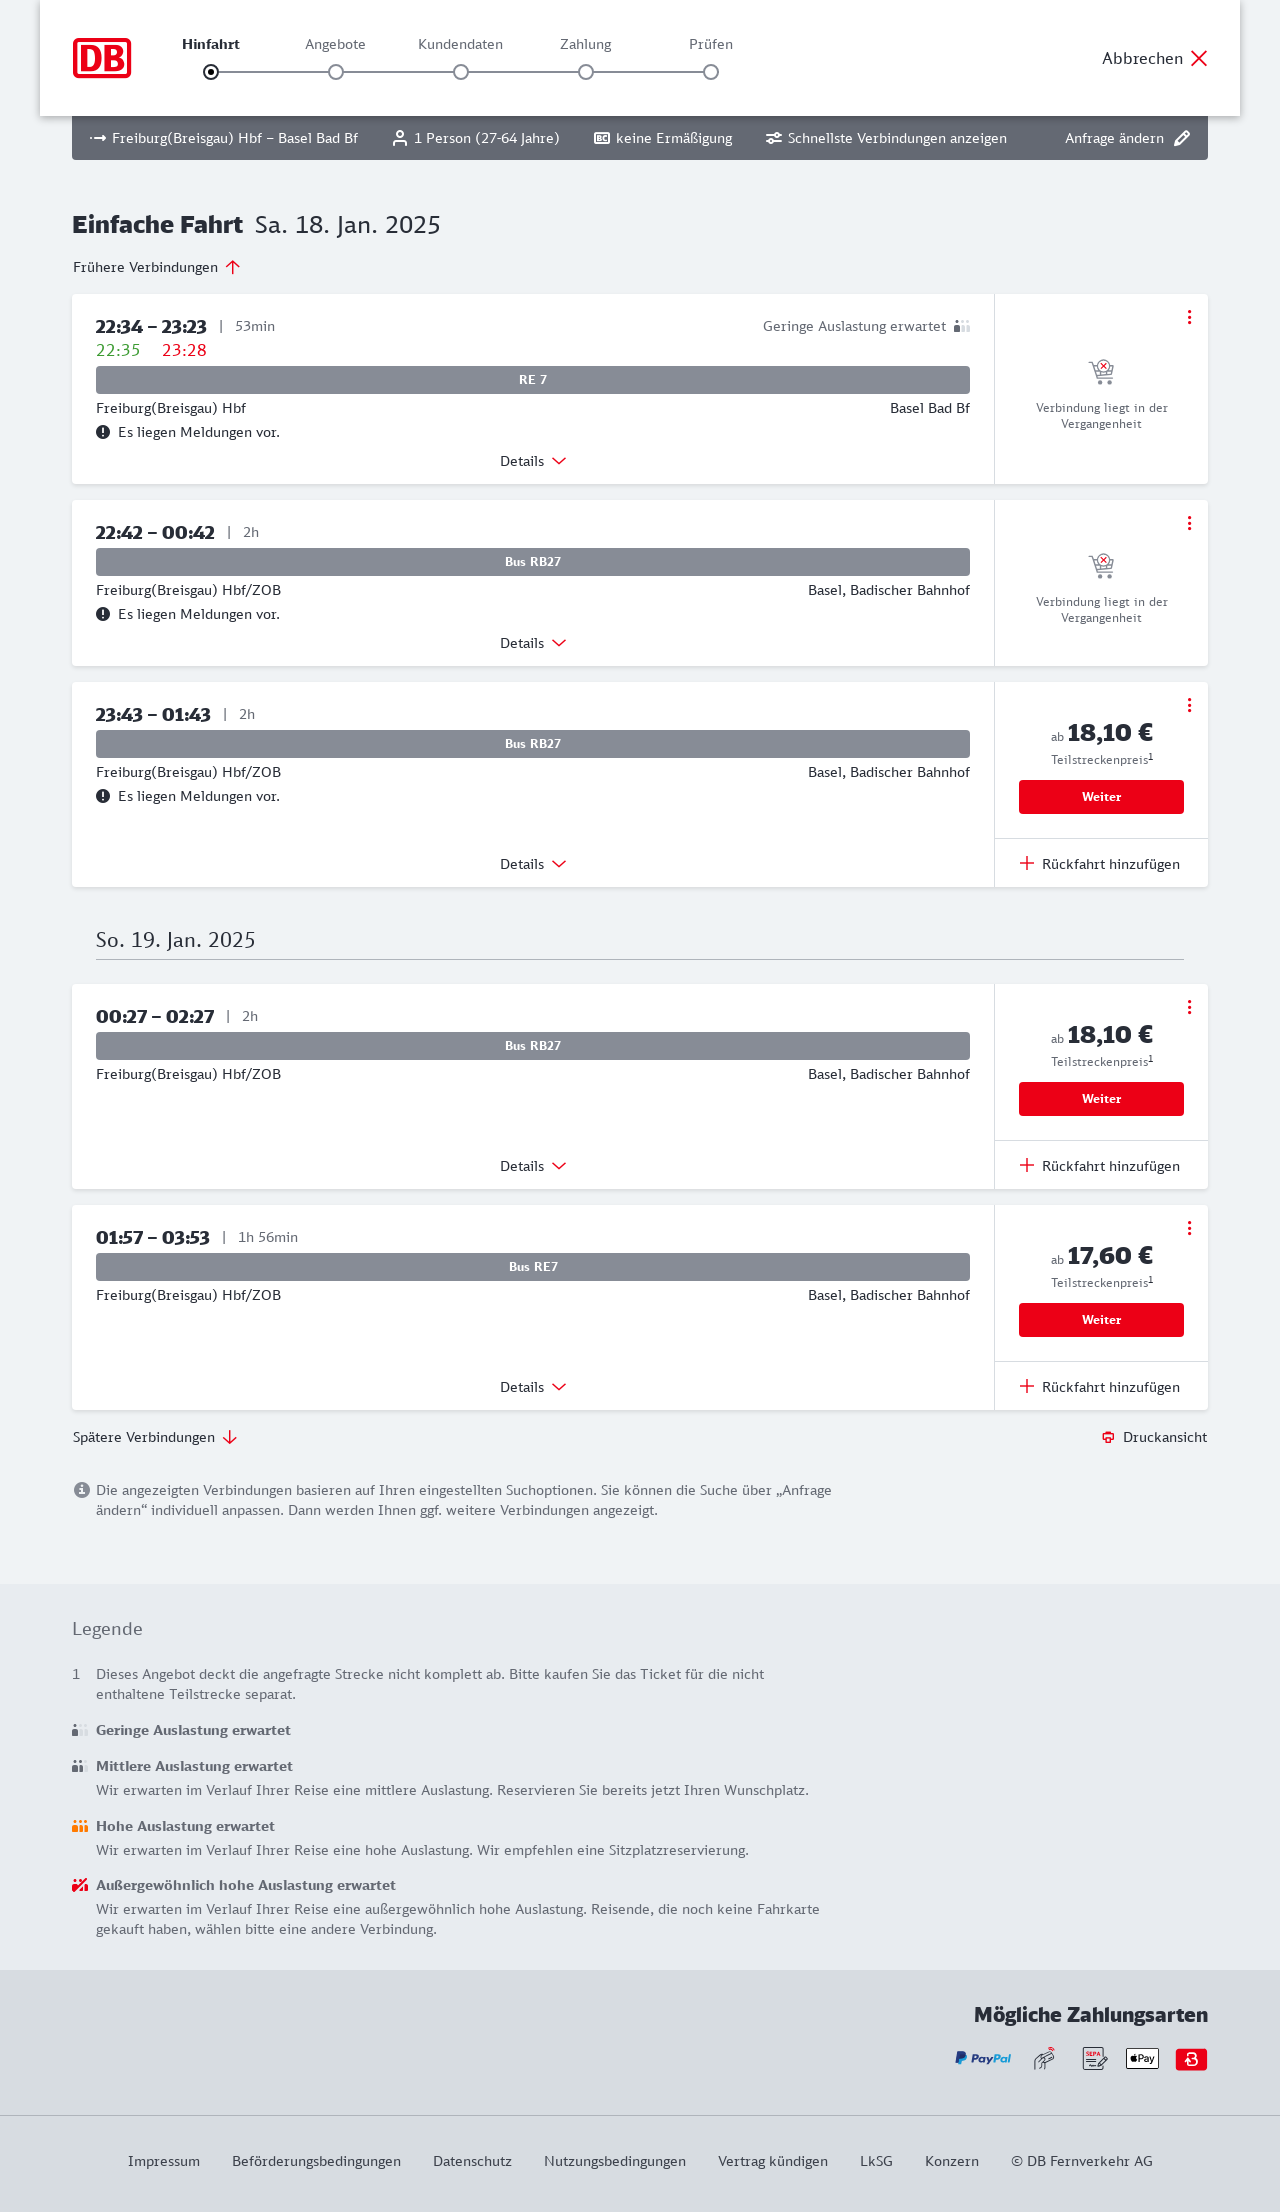Show Frühere Verbindungen
Image resolution: width=1280 pixels, height=2212 pixels.
tap(157, 267)
